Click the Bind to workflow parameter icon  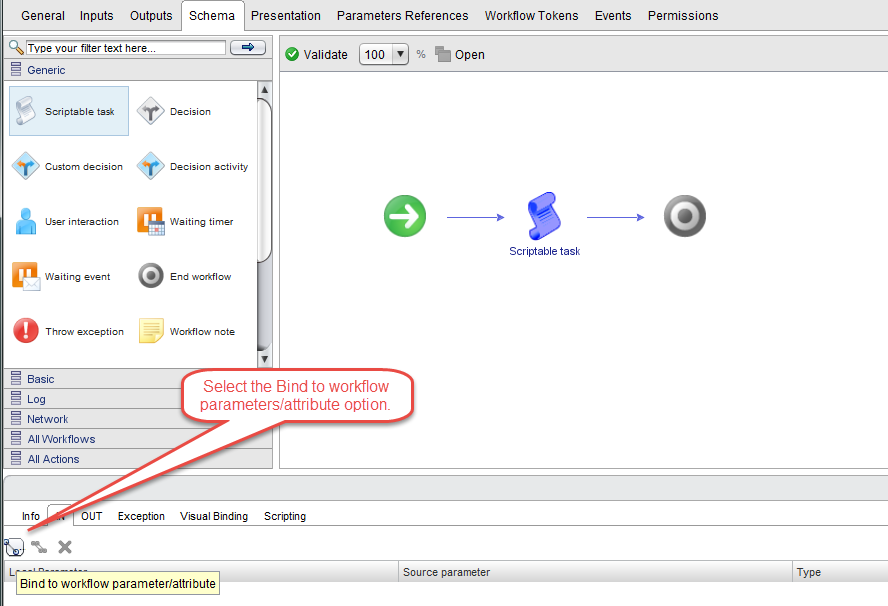14,547
